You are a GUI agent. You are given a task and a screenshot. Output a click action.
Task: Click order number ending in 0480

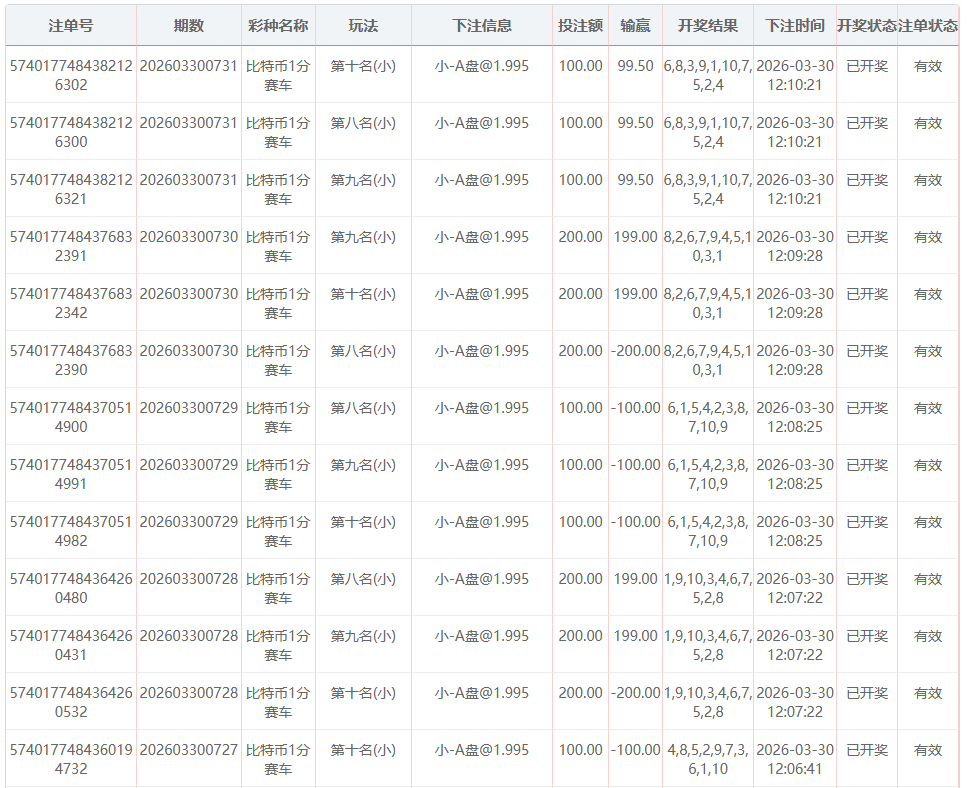coord(71,589)
